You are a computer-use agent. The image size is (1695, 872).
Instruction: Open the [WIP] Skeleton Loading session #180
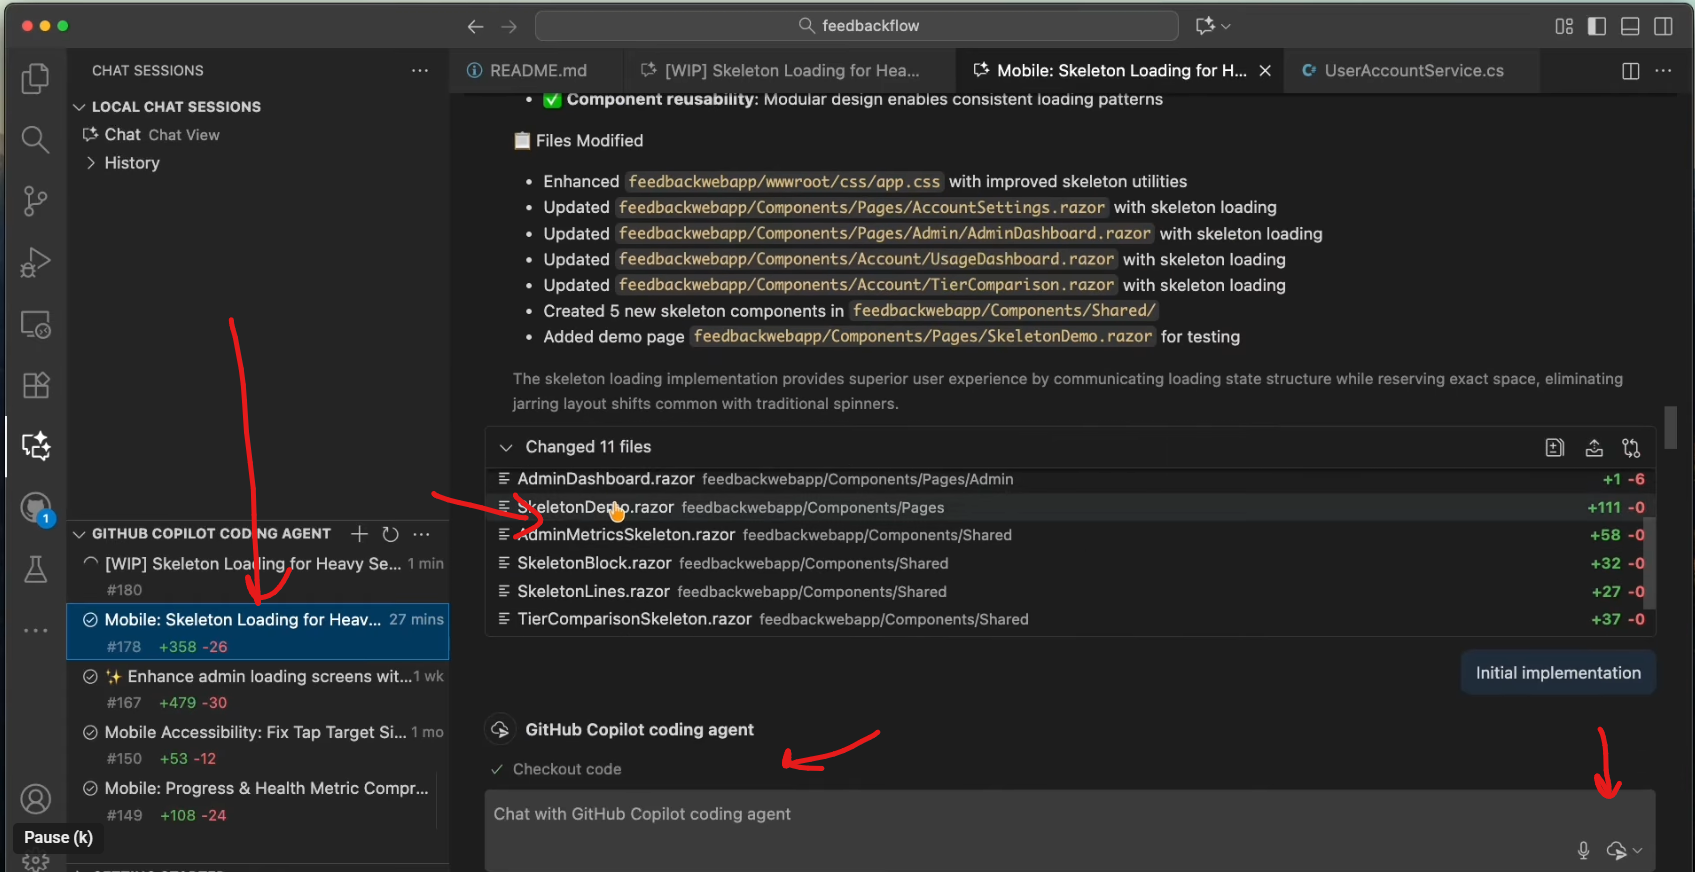(258, 576)
